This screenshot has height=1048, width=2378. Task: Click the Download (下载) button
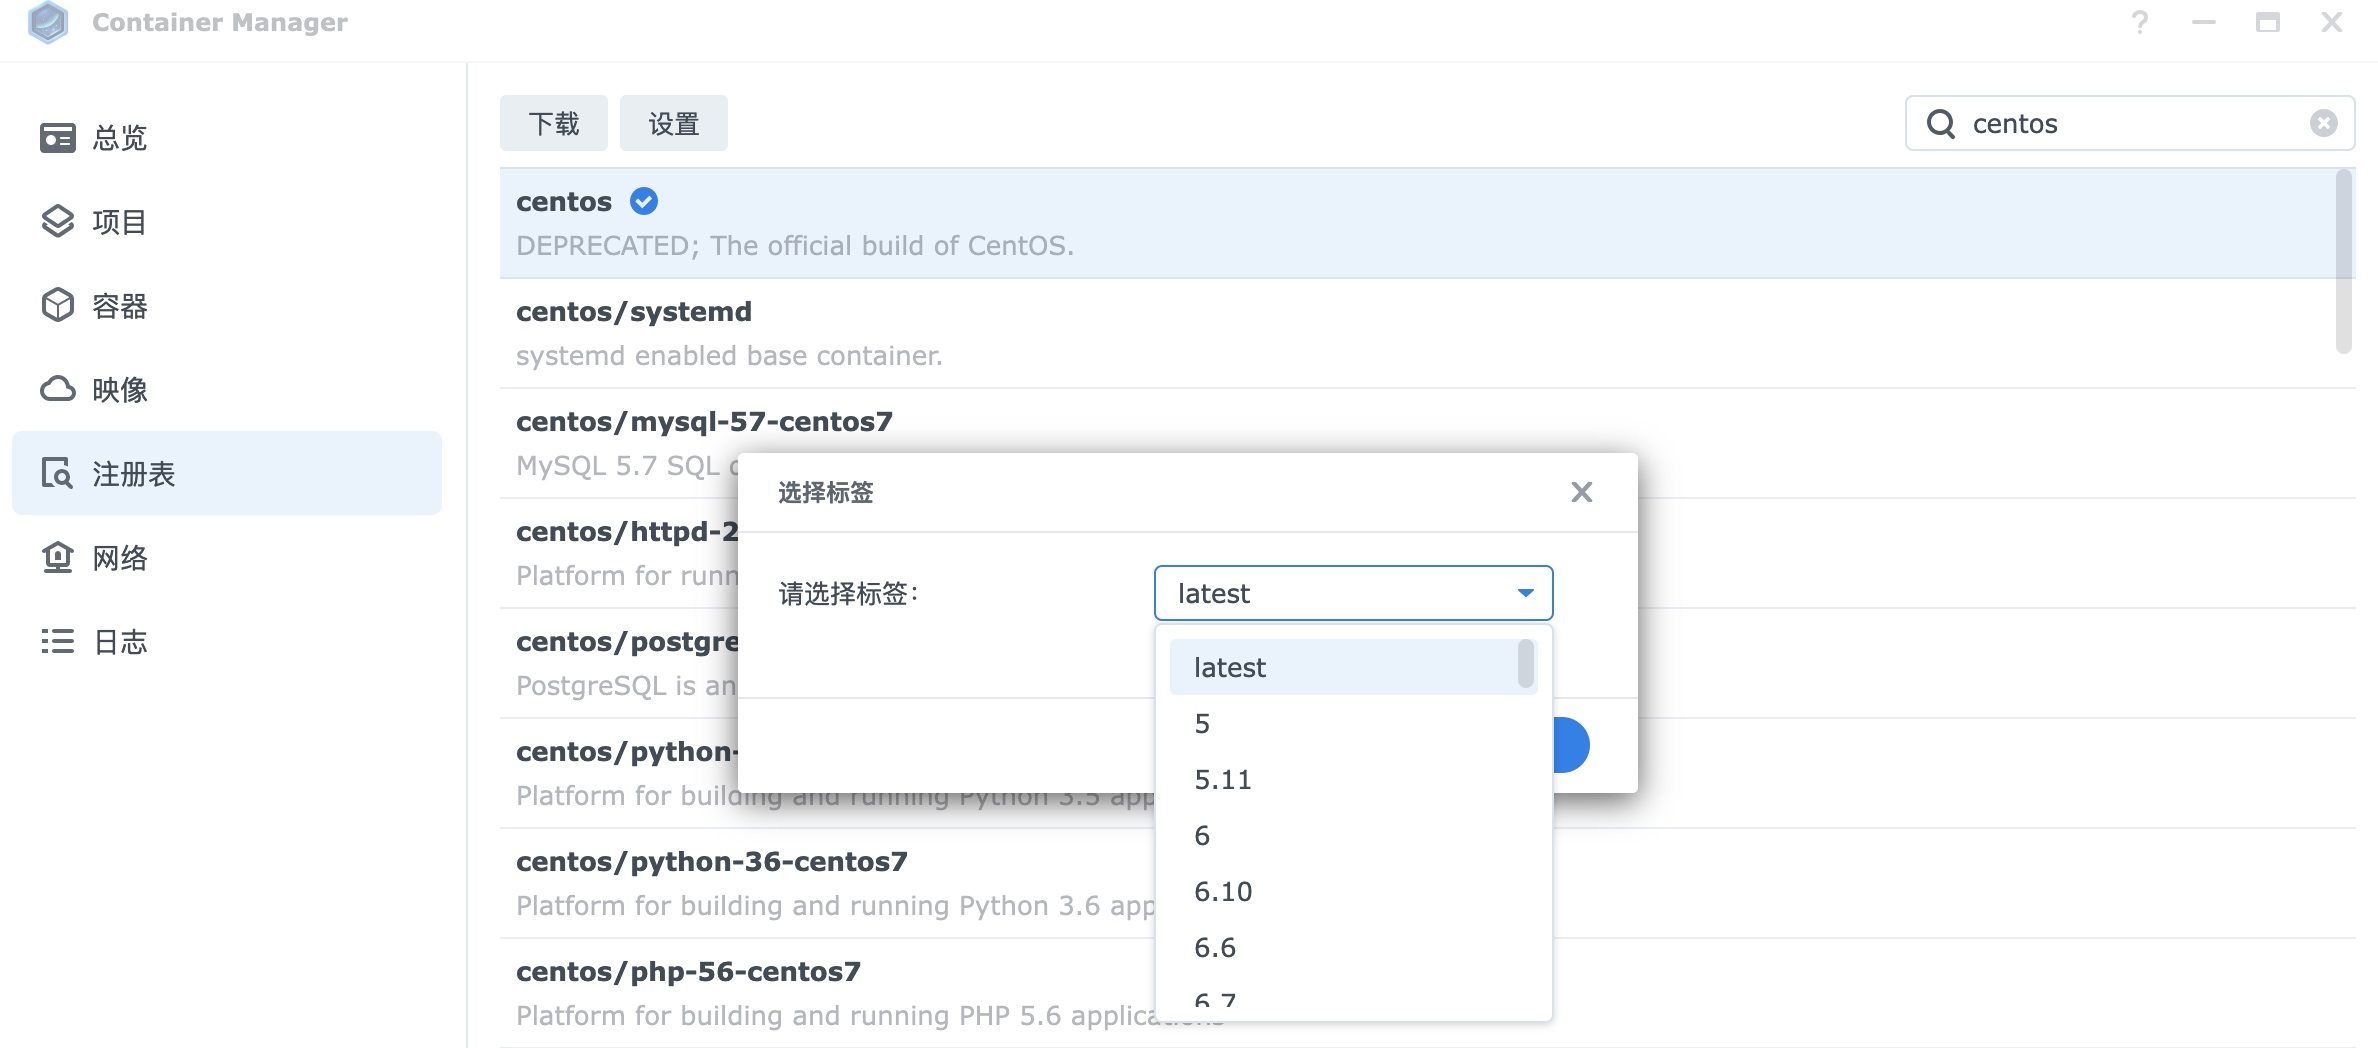(554, 124)
